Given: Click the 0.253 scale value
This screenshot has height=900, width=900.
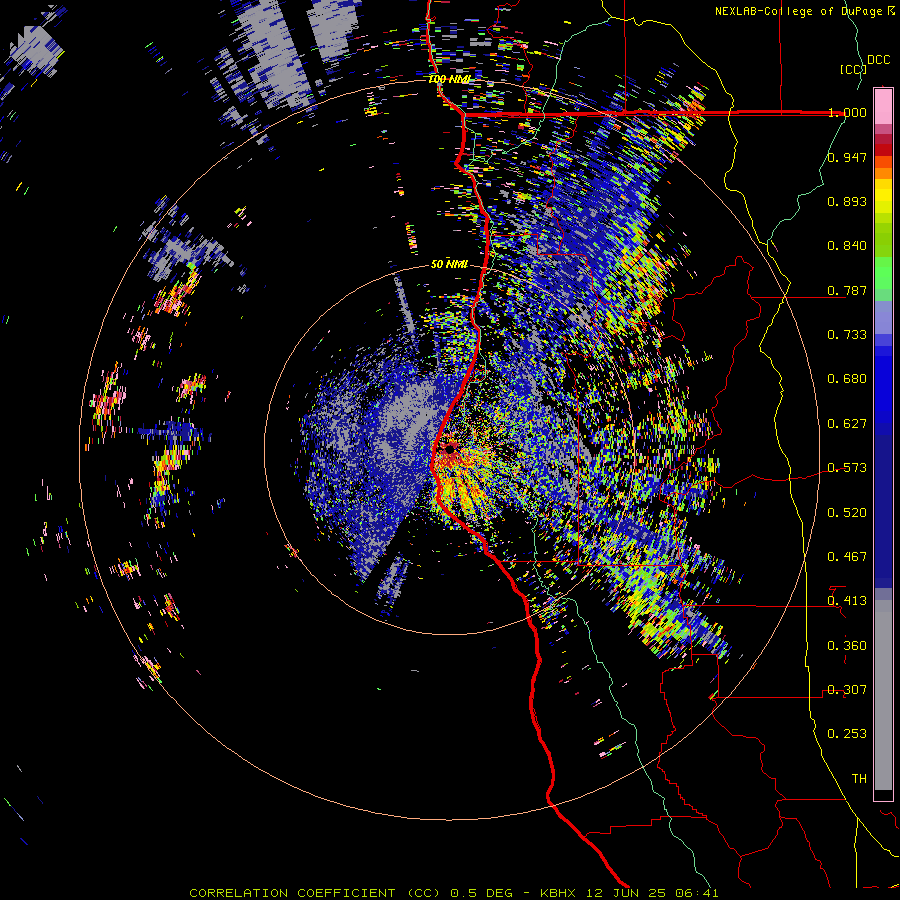Looking at the screenshot, I should tap(847, 734).
